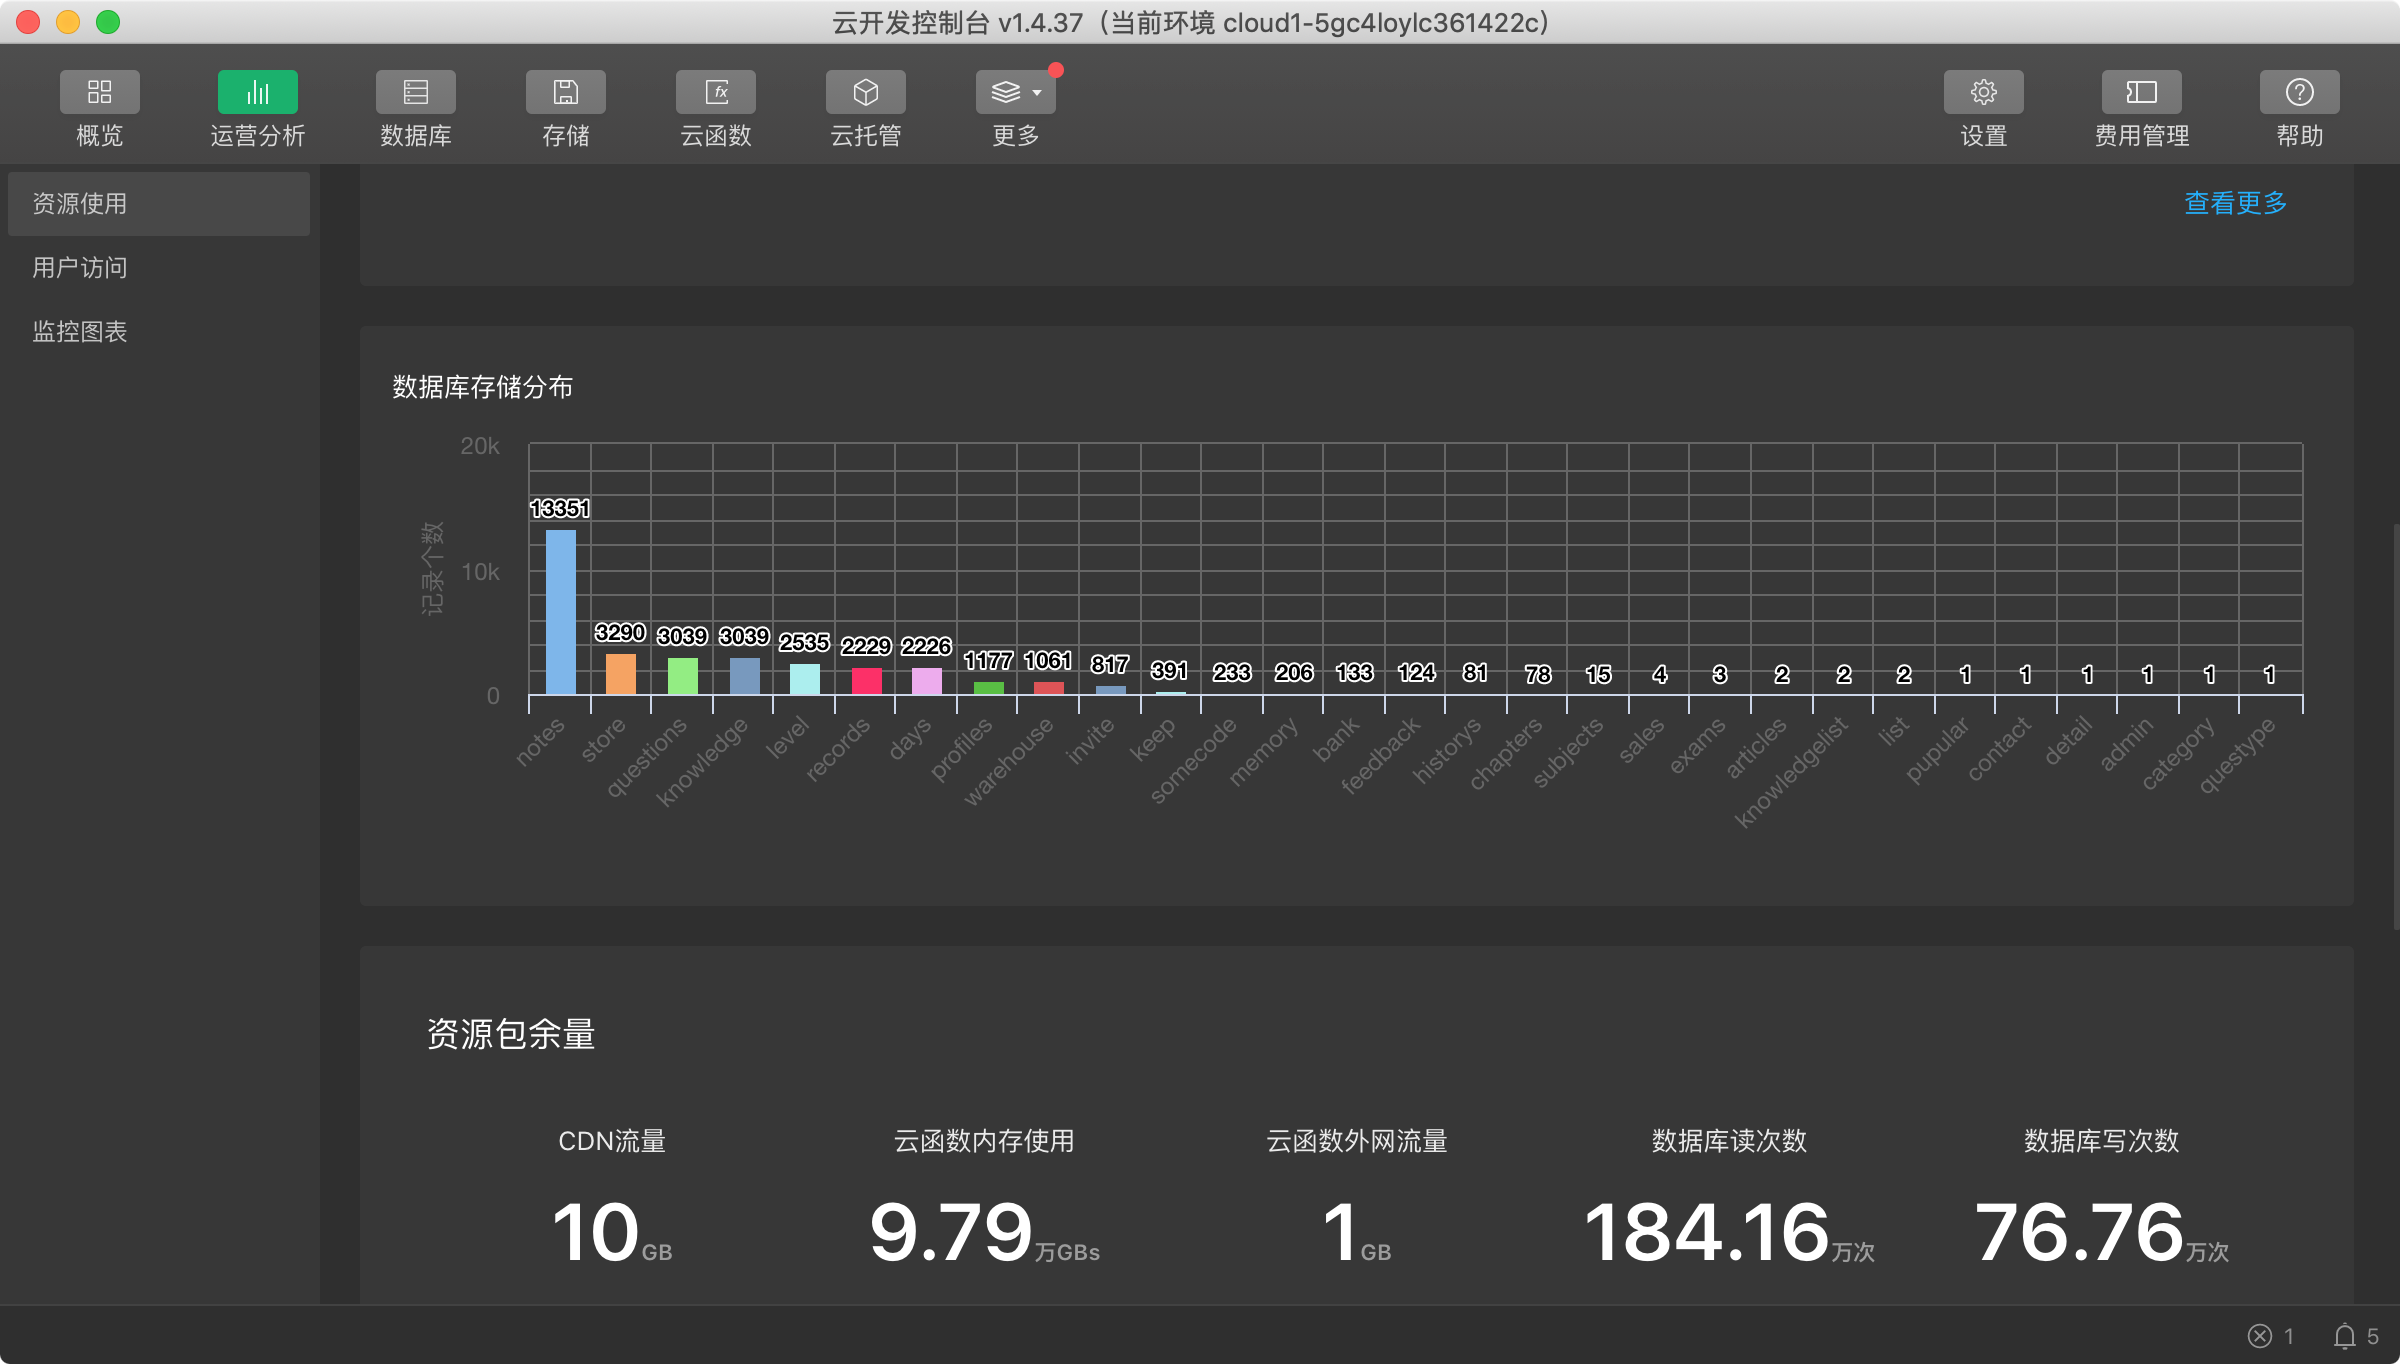Open the 存储 storage icon
Image resolution: width=2400 pixels, height=1364 pixels.
pos(565,93)
